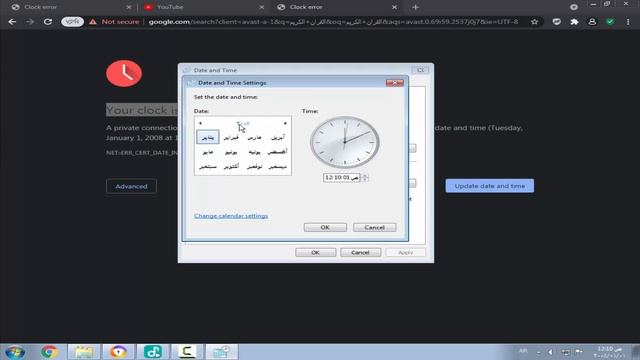Click the Action Center flag icon in tray
Image resolution: width=640 pixels, height=360 pixels.
pos(579,352)
